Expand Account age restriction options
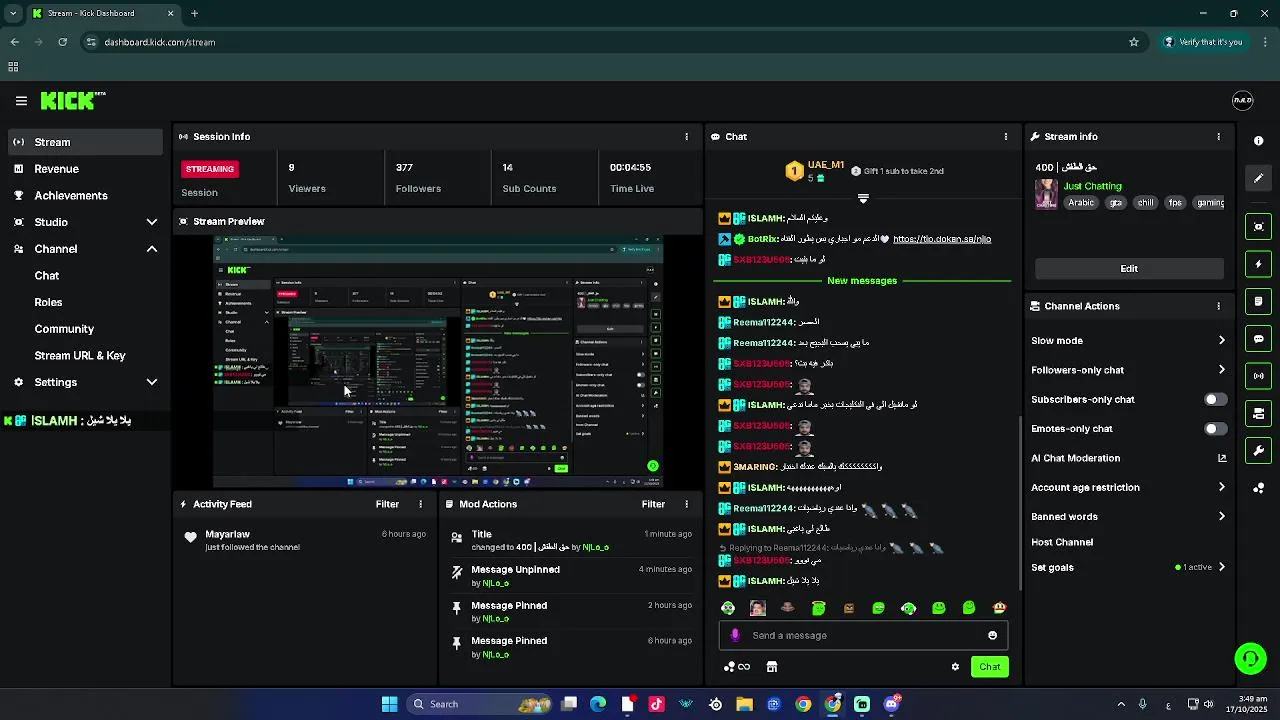Viewport: 1280px width, 720px height. (1221, 488)
